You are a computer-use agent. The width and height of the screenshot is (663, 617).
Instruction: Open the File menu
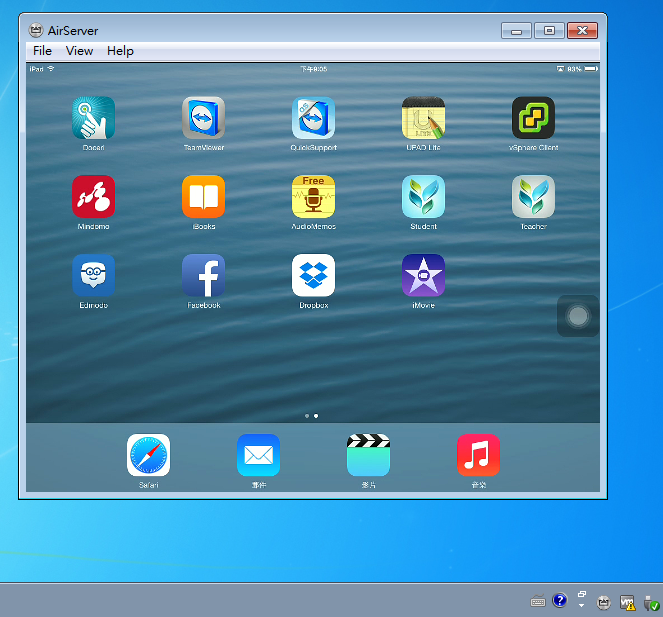(x=42, y=51)
